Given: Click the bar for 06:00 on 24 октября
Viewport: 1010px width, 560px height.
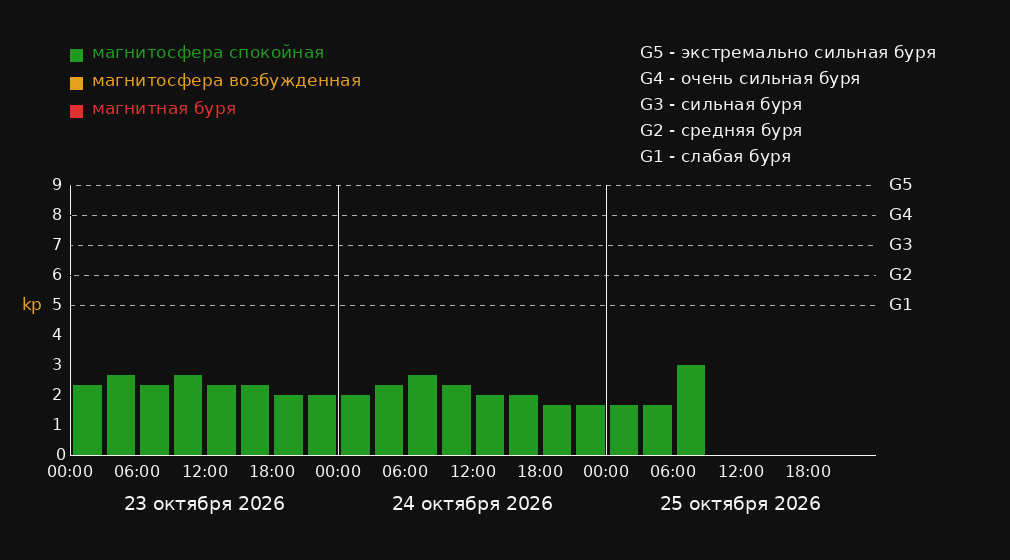Looking at the screenshot, I should point(423,415).
